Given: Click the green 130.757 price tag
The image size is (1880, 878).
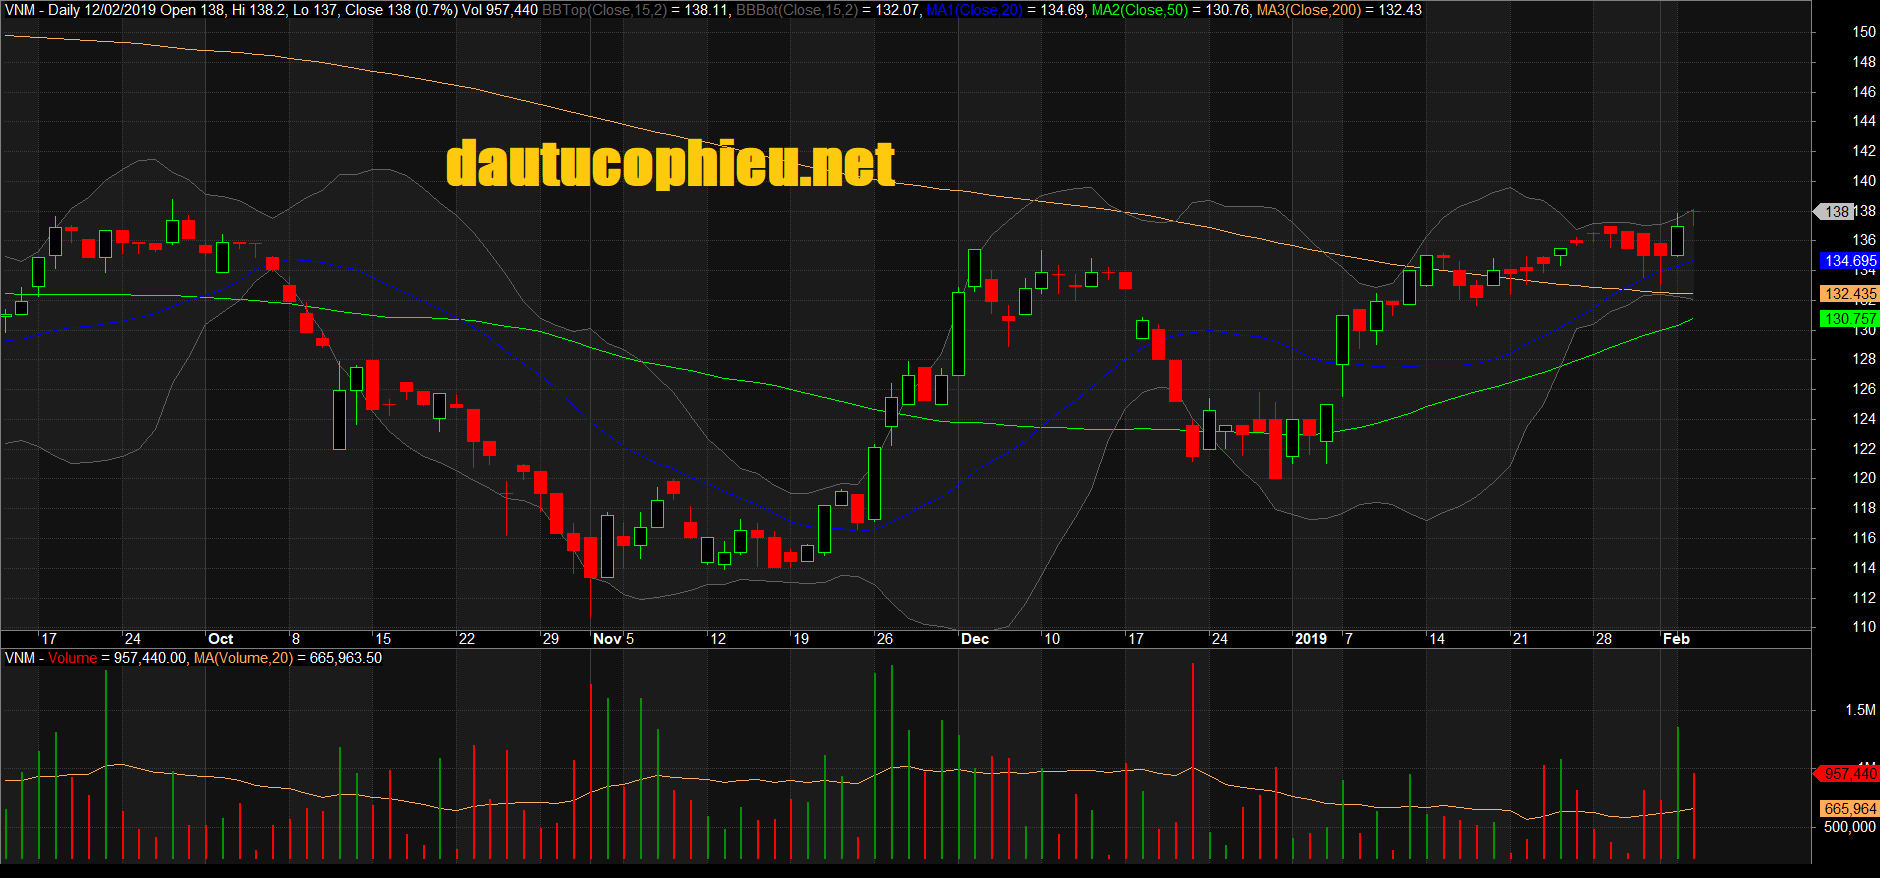Looking at the screenshot, I should (x=1850, y=319).
